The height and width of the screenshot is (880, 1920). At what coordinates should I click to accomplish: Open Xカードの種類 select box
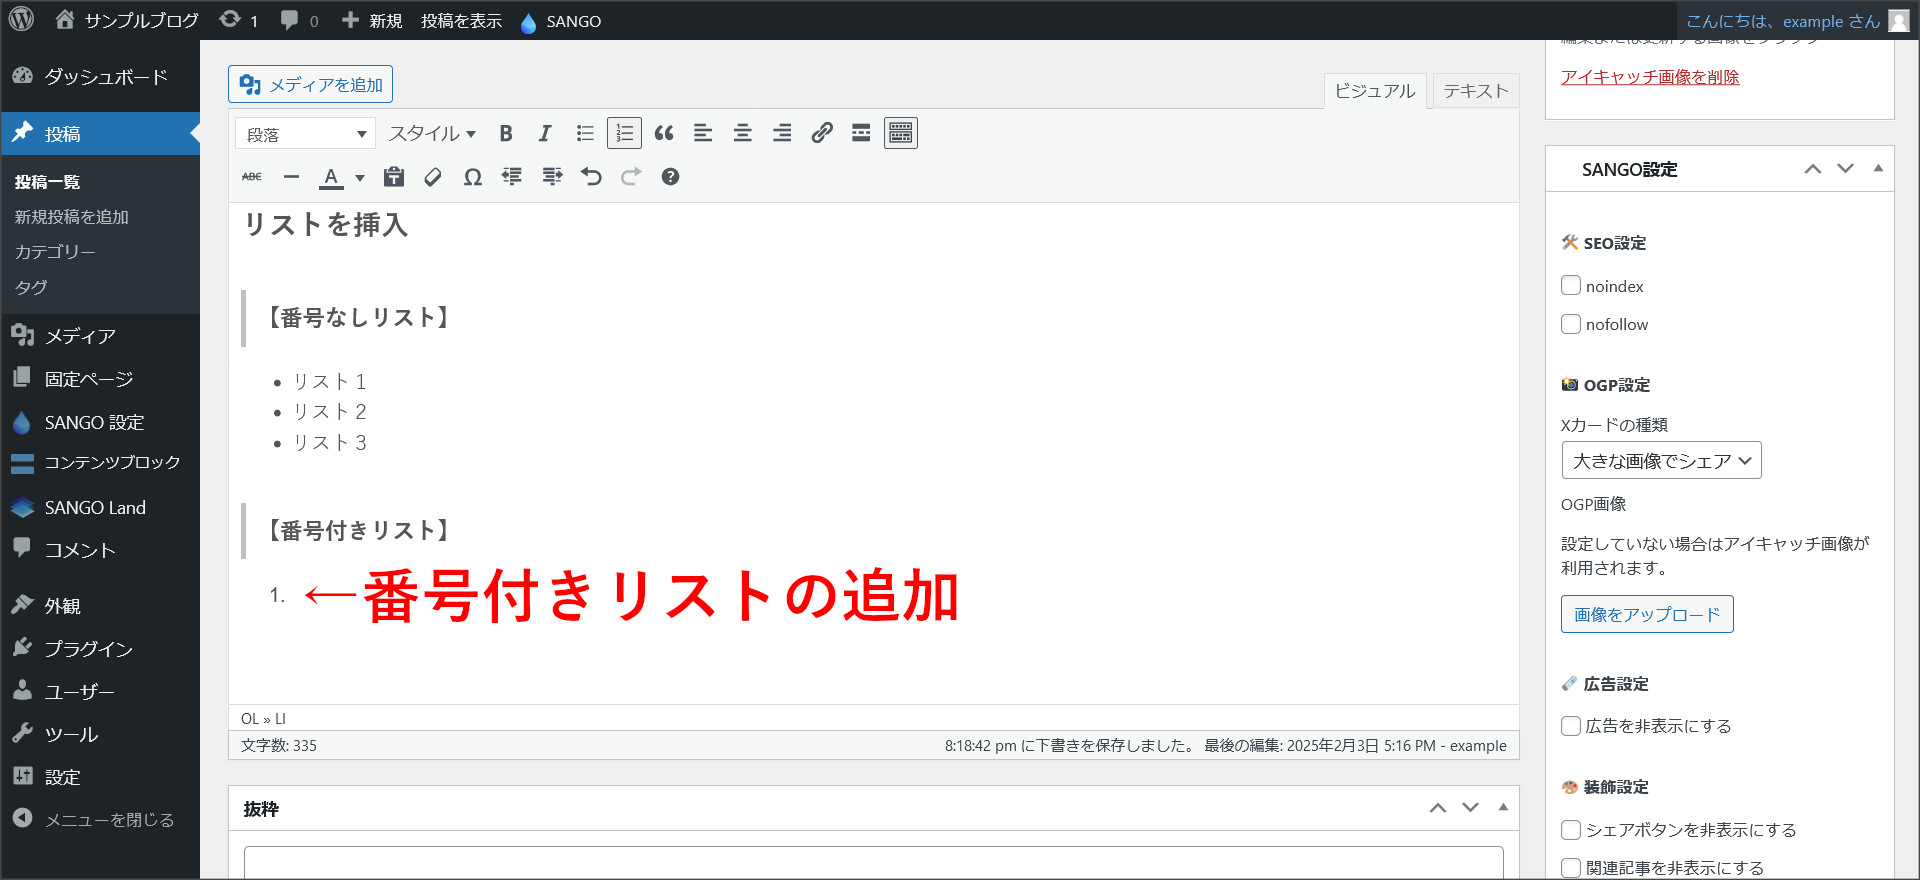1661,461
